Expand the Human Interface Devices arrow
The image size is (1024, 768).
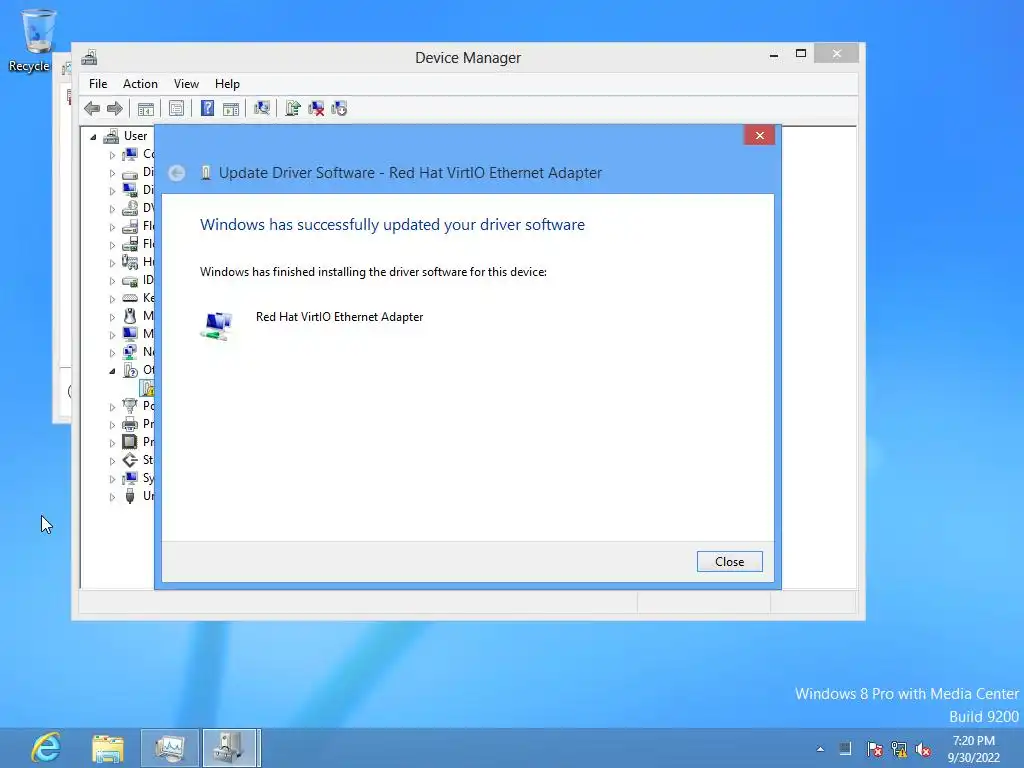point(112,263)
